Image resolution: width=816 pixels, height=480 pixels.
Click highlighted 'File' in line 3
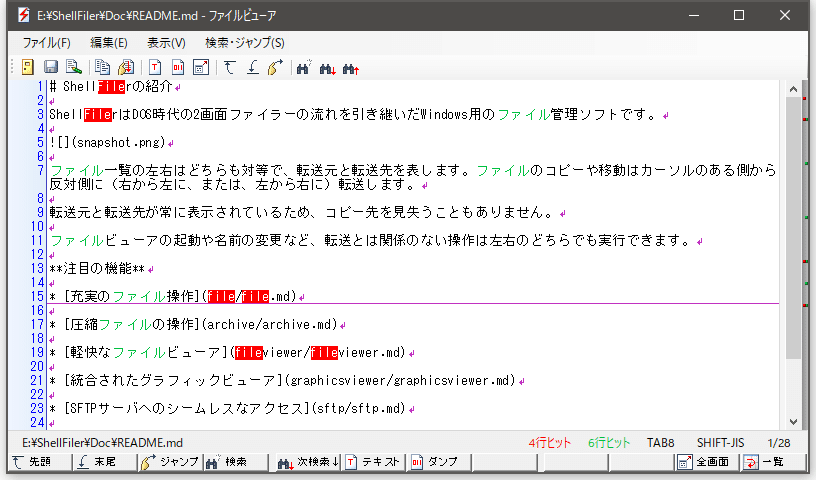(98, 115)
